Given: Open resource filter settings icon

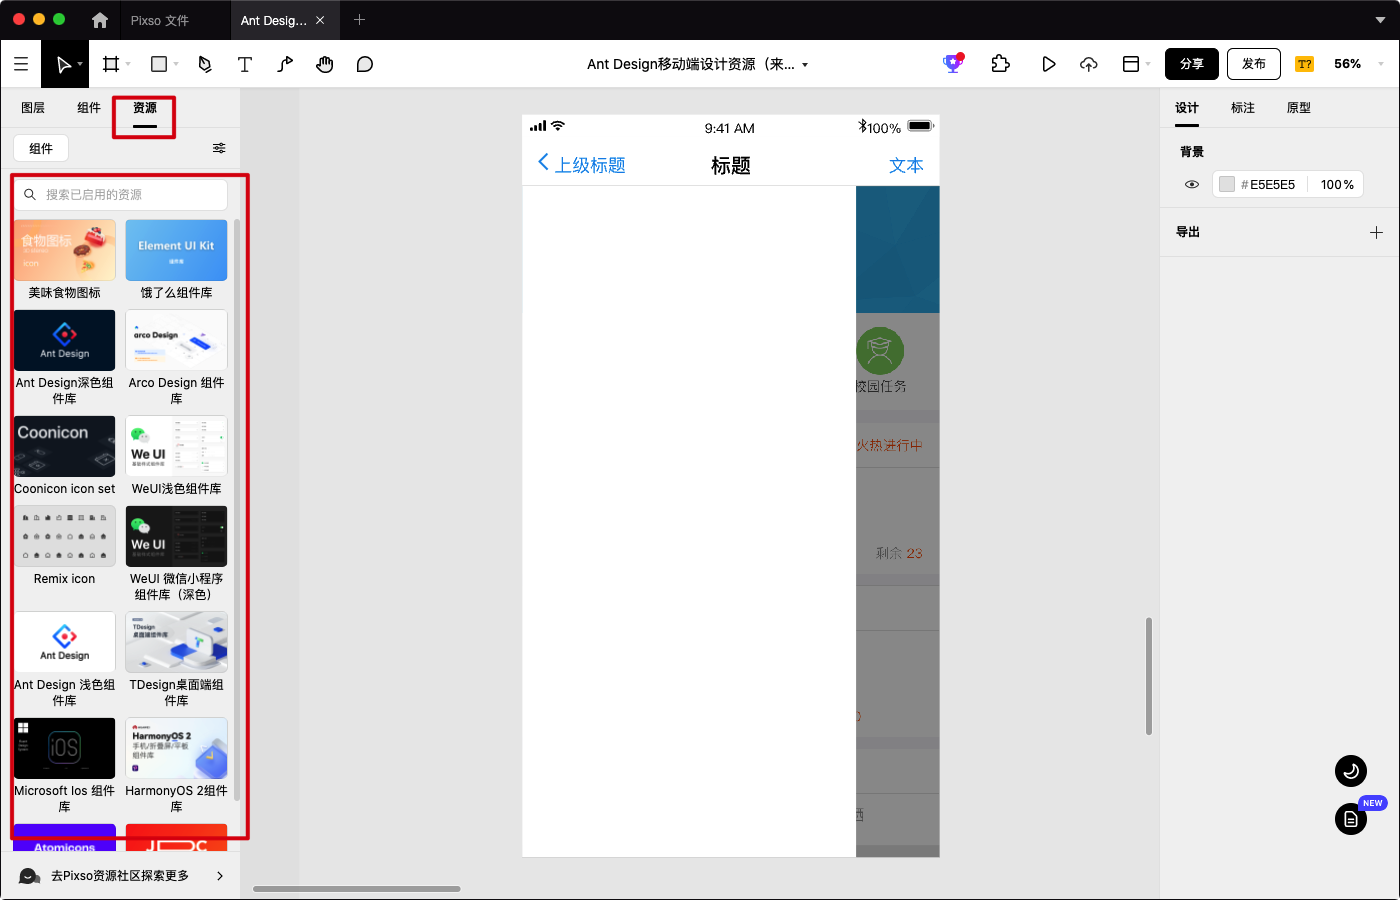Looking at the screenshot, I should pyautogui.click(x=219, y=148).
